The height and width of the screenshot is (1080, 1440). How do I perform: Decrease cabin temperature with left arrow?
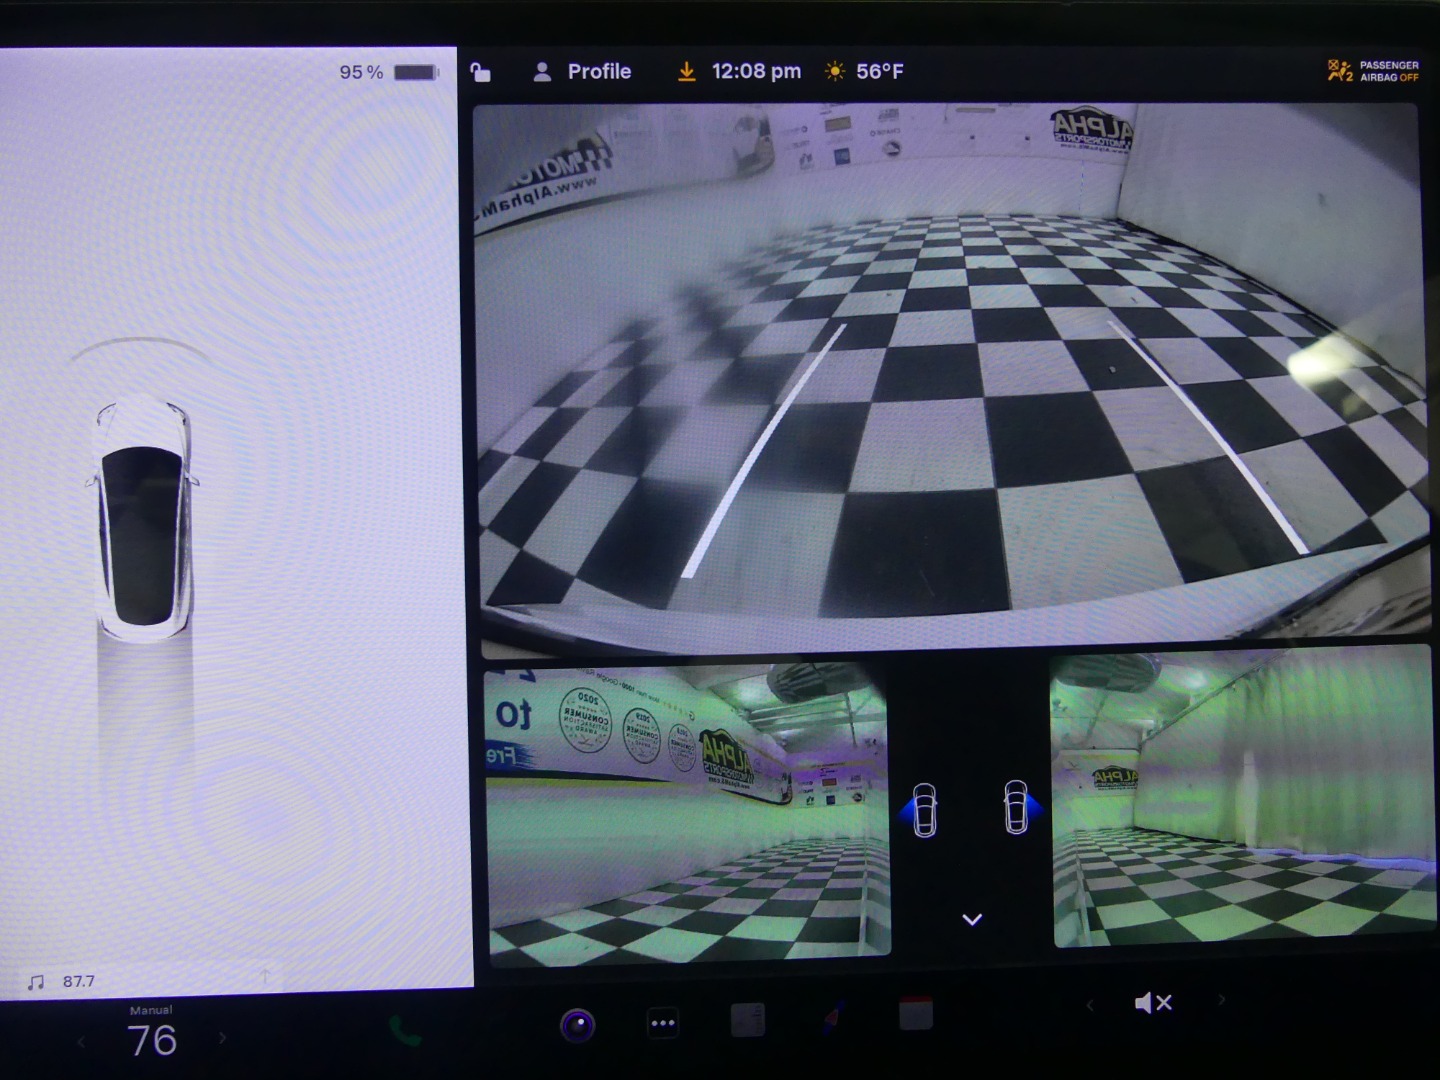(x=82, y=1042)
